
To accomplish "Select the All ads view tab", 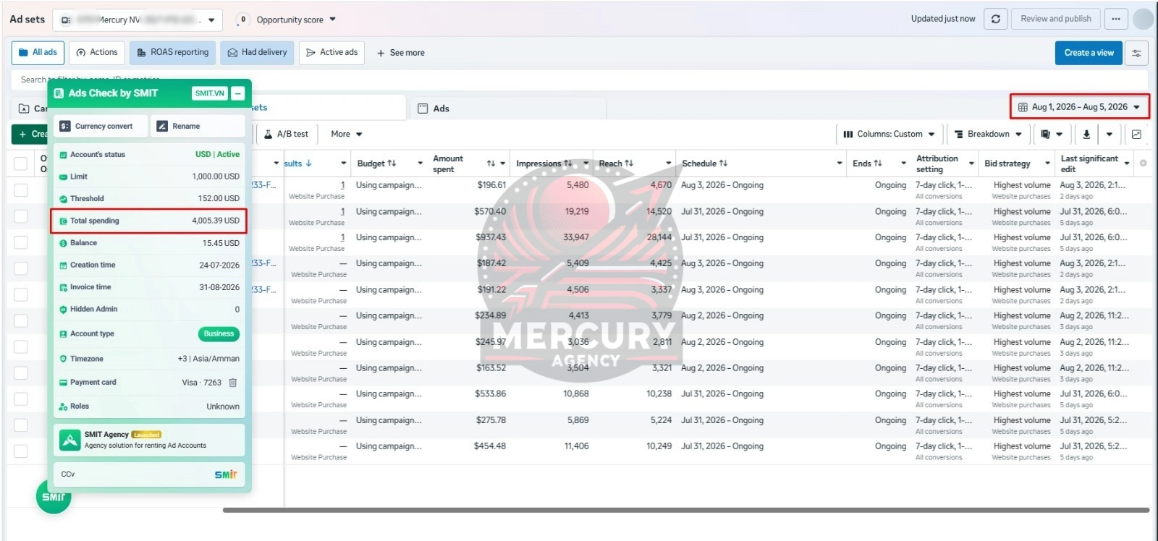I will pos(38,52).
